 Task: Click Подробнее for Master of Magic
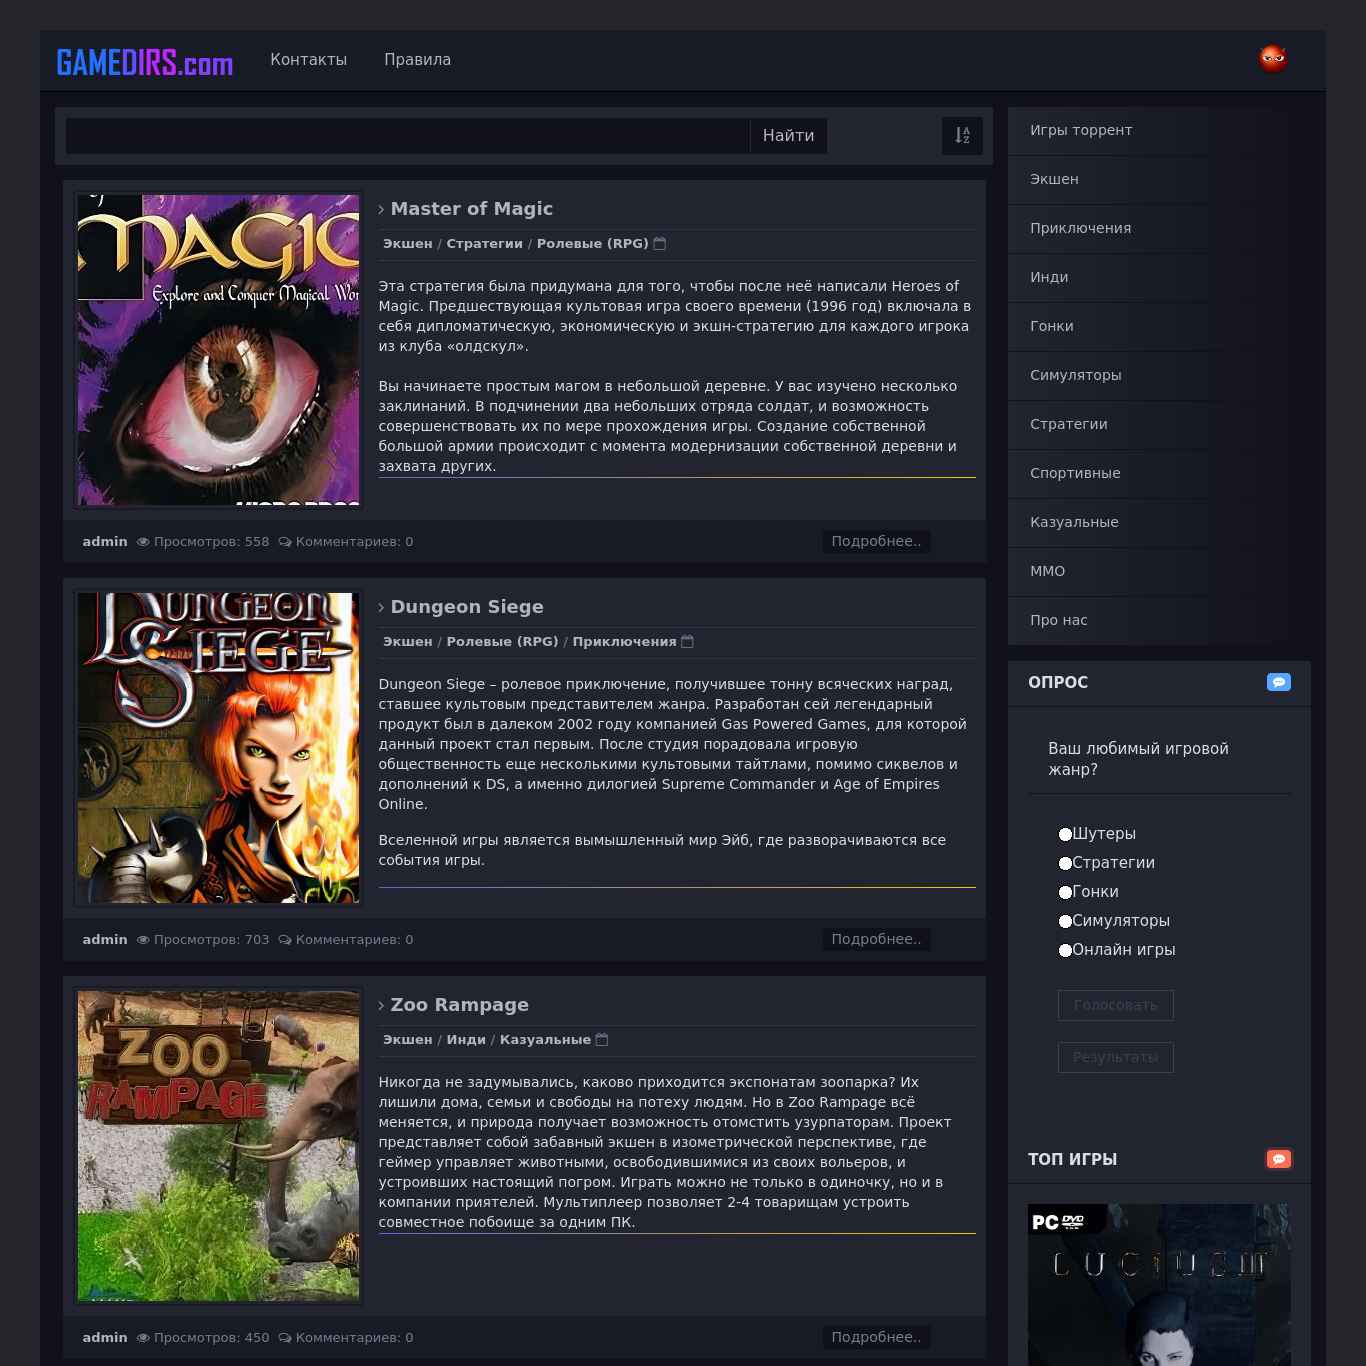pyautogui.click(x=876, y=541)
